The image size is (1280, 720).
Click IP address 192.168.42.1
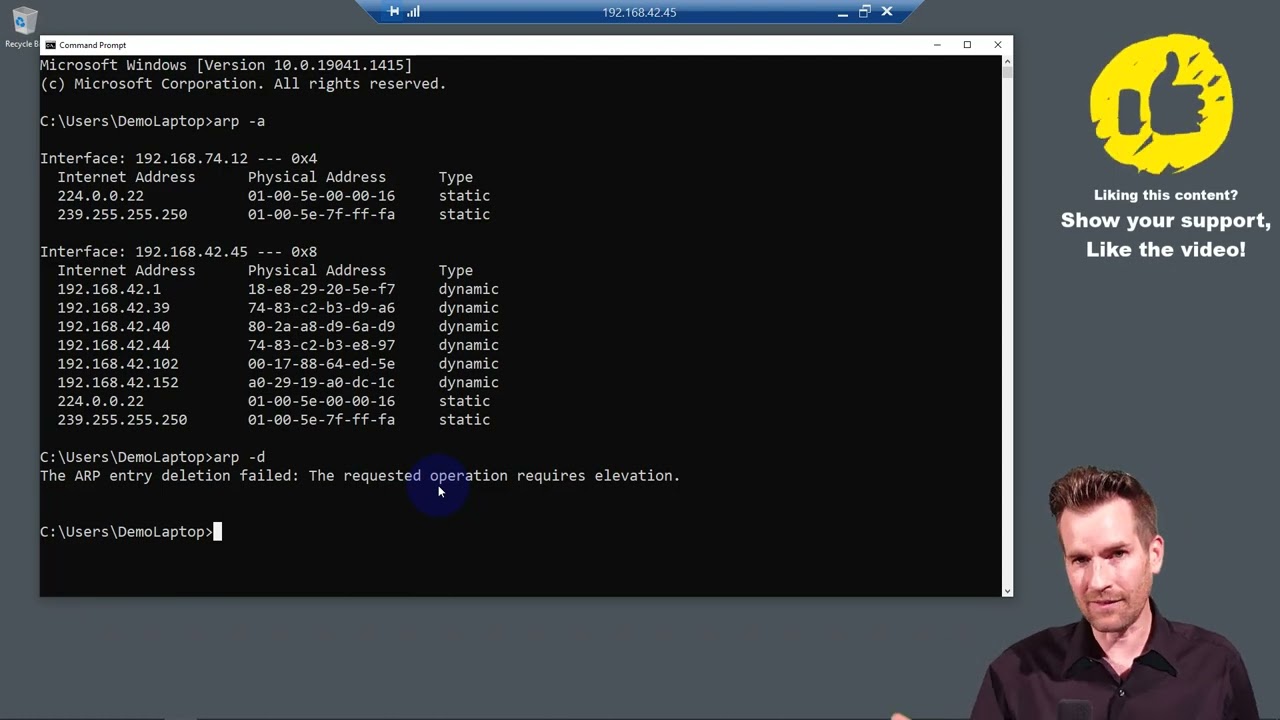(109, 289)
